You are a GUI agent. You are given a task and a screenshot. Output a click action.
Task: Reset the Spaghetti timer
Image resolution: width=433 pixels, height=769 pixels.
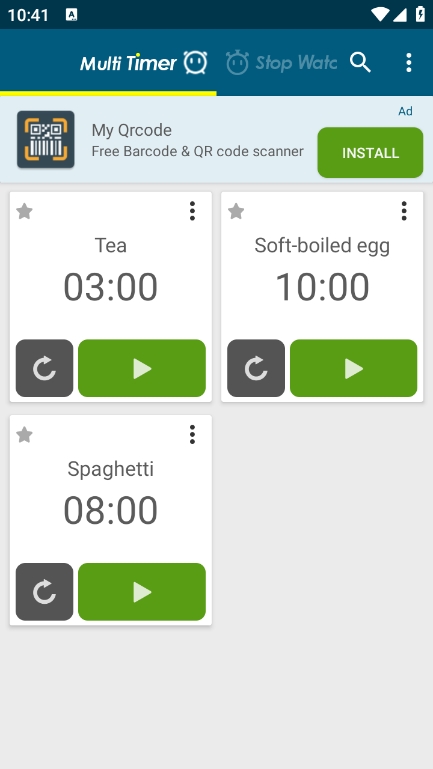coord(44,591)
